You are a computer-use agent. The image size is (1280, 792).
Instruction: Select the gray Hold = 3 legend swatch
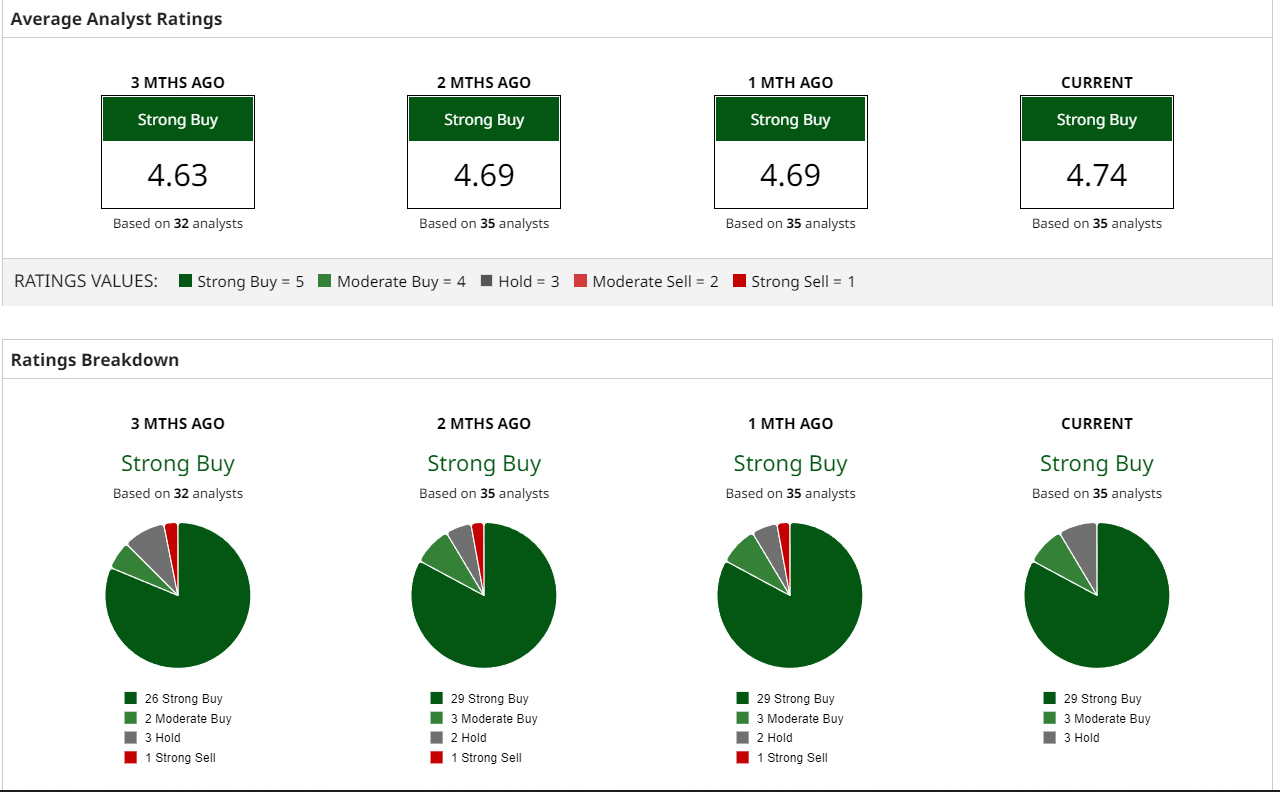point(487,281)
